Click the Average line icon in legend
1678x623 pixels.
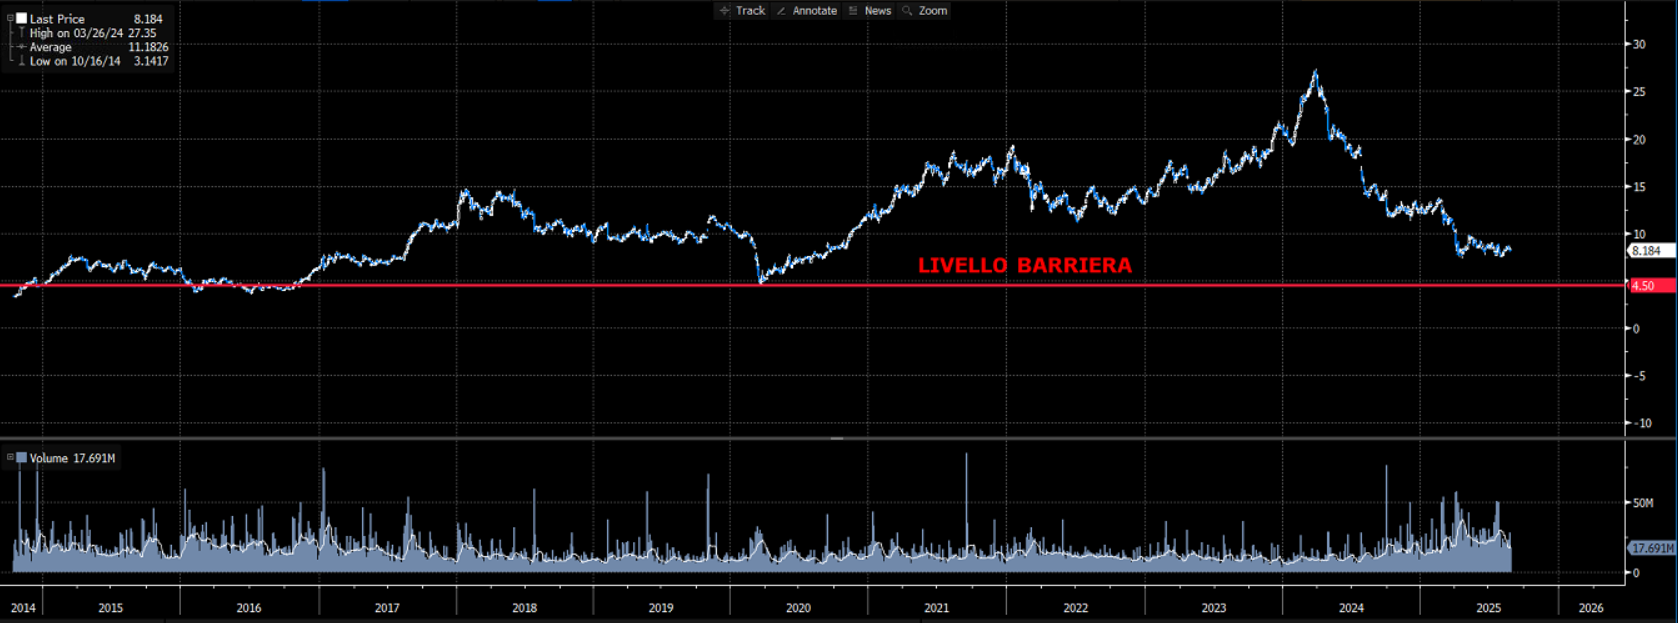[x=21, y=47]
